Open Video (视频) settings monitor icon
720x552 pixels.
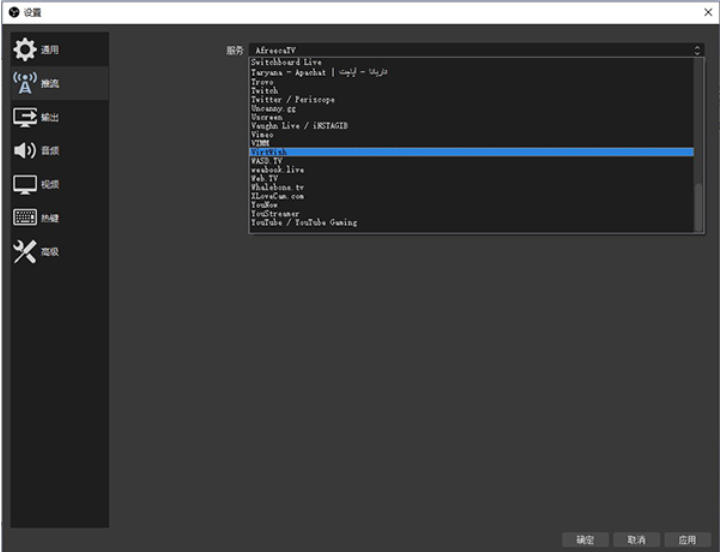pyautogui.click(x=25, y=185)
